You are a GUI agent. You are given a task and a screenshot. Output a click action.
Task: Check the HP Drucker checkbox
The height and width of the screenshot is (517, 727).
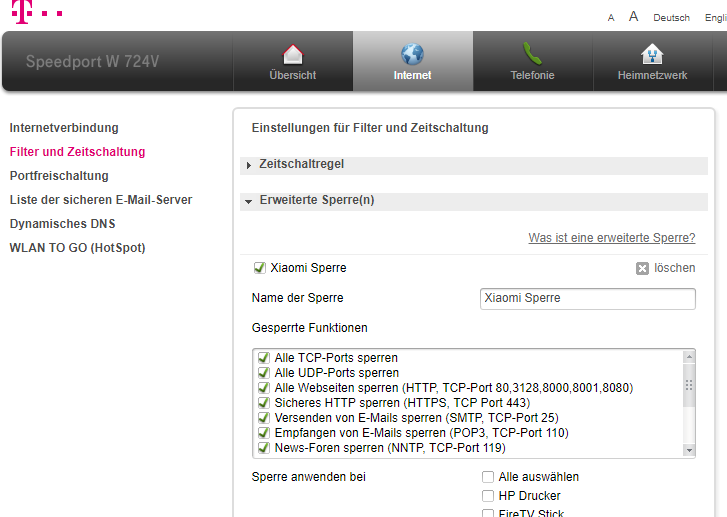[x=488, y=496]
